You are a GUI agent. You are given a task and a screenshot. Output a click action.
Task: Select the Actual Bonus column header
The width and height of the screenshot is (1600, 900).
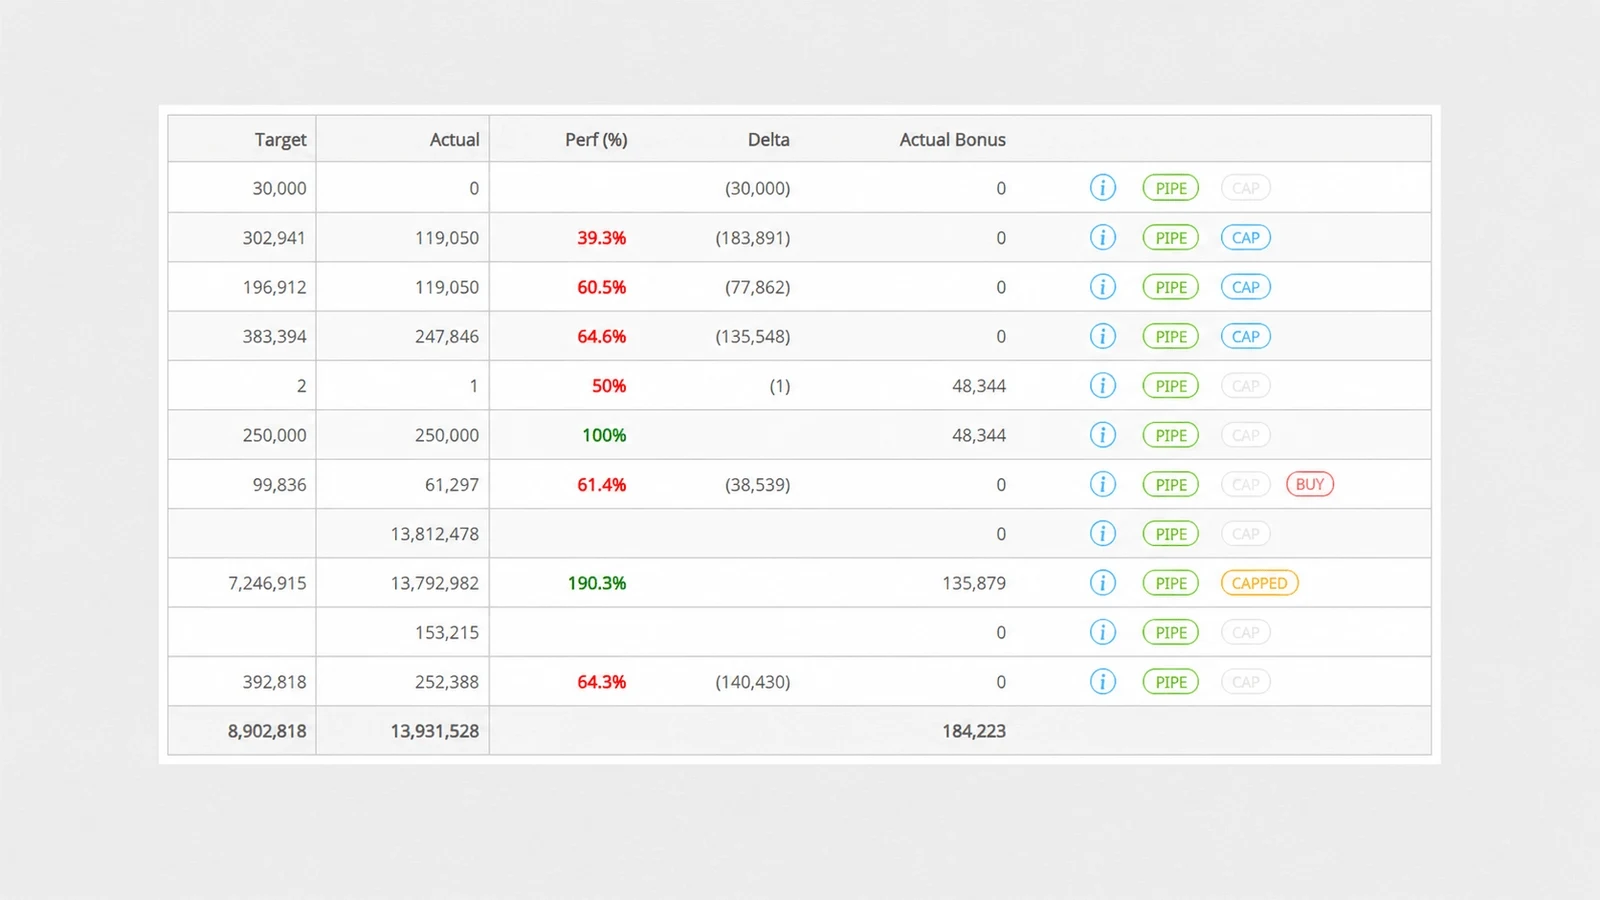(952, 140)
